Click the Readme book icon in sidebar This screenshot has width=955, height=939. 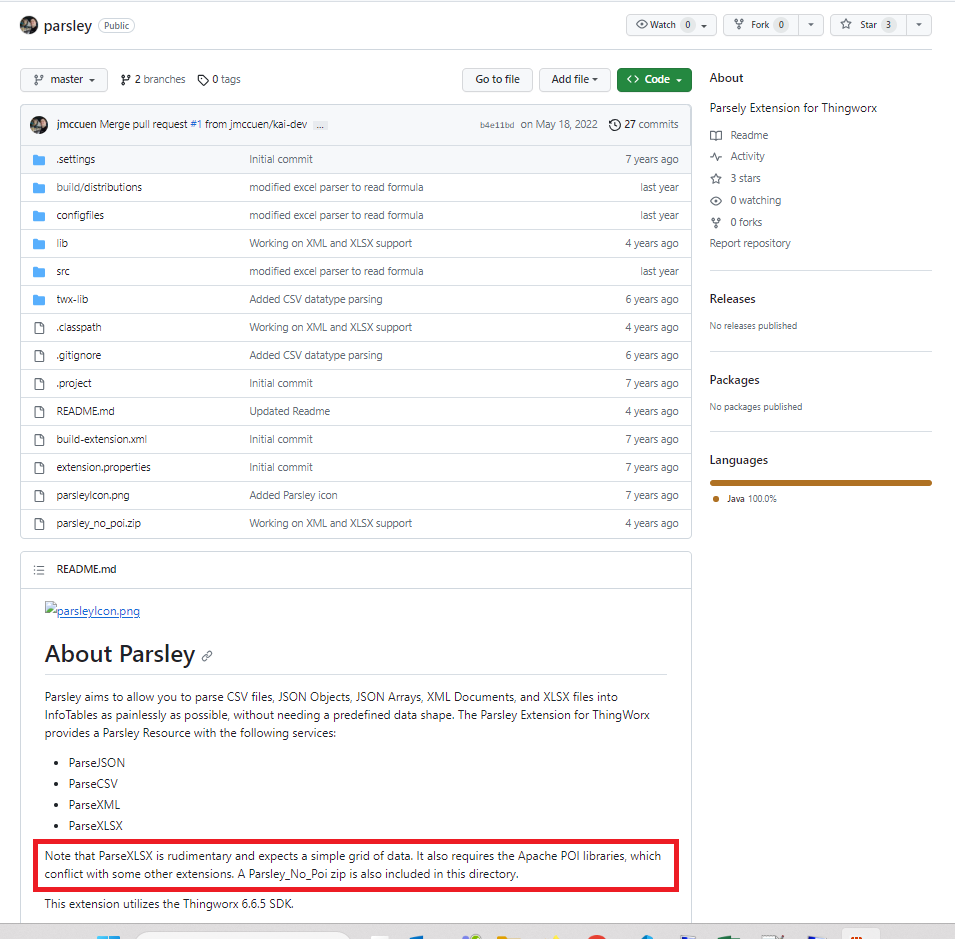click(715, 135)
